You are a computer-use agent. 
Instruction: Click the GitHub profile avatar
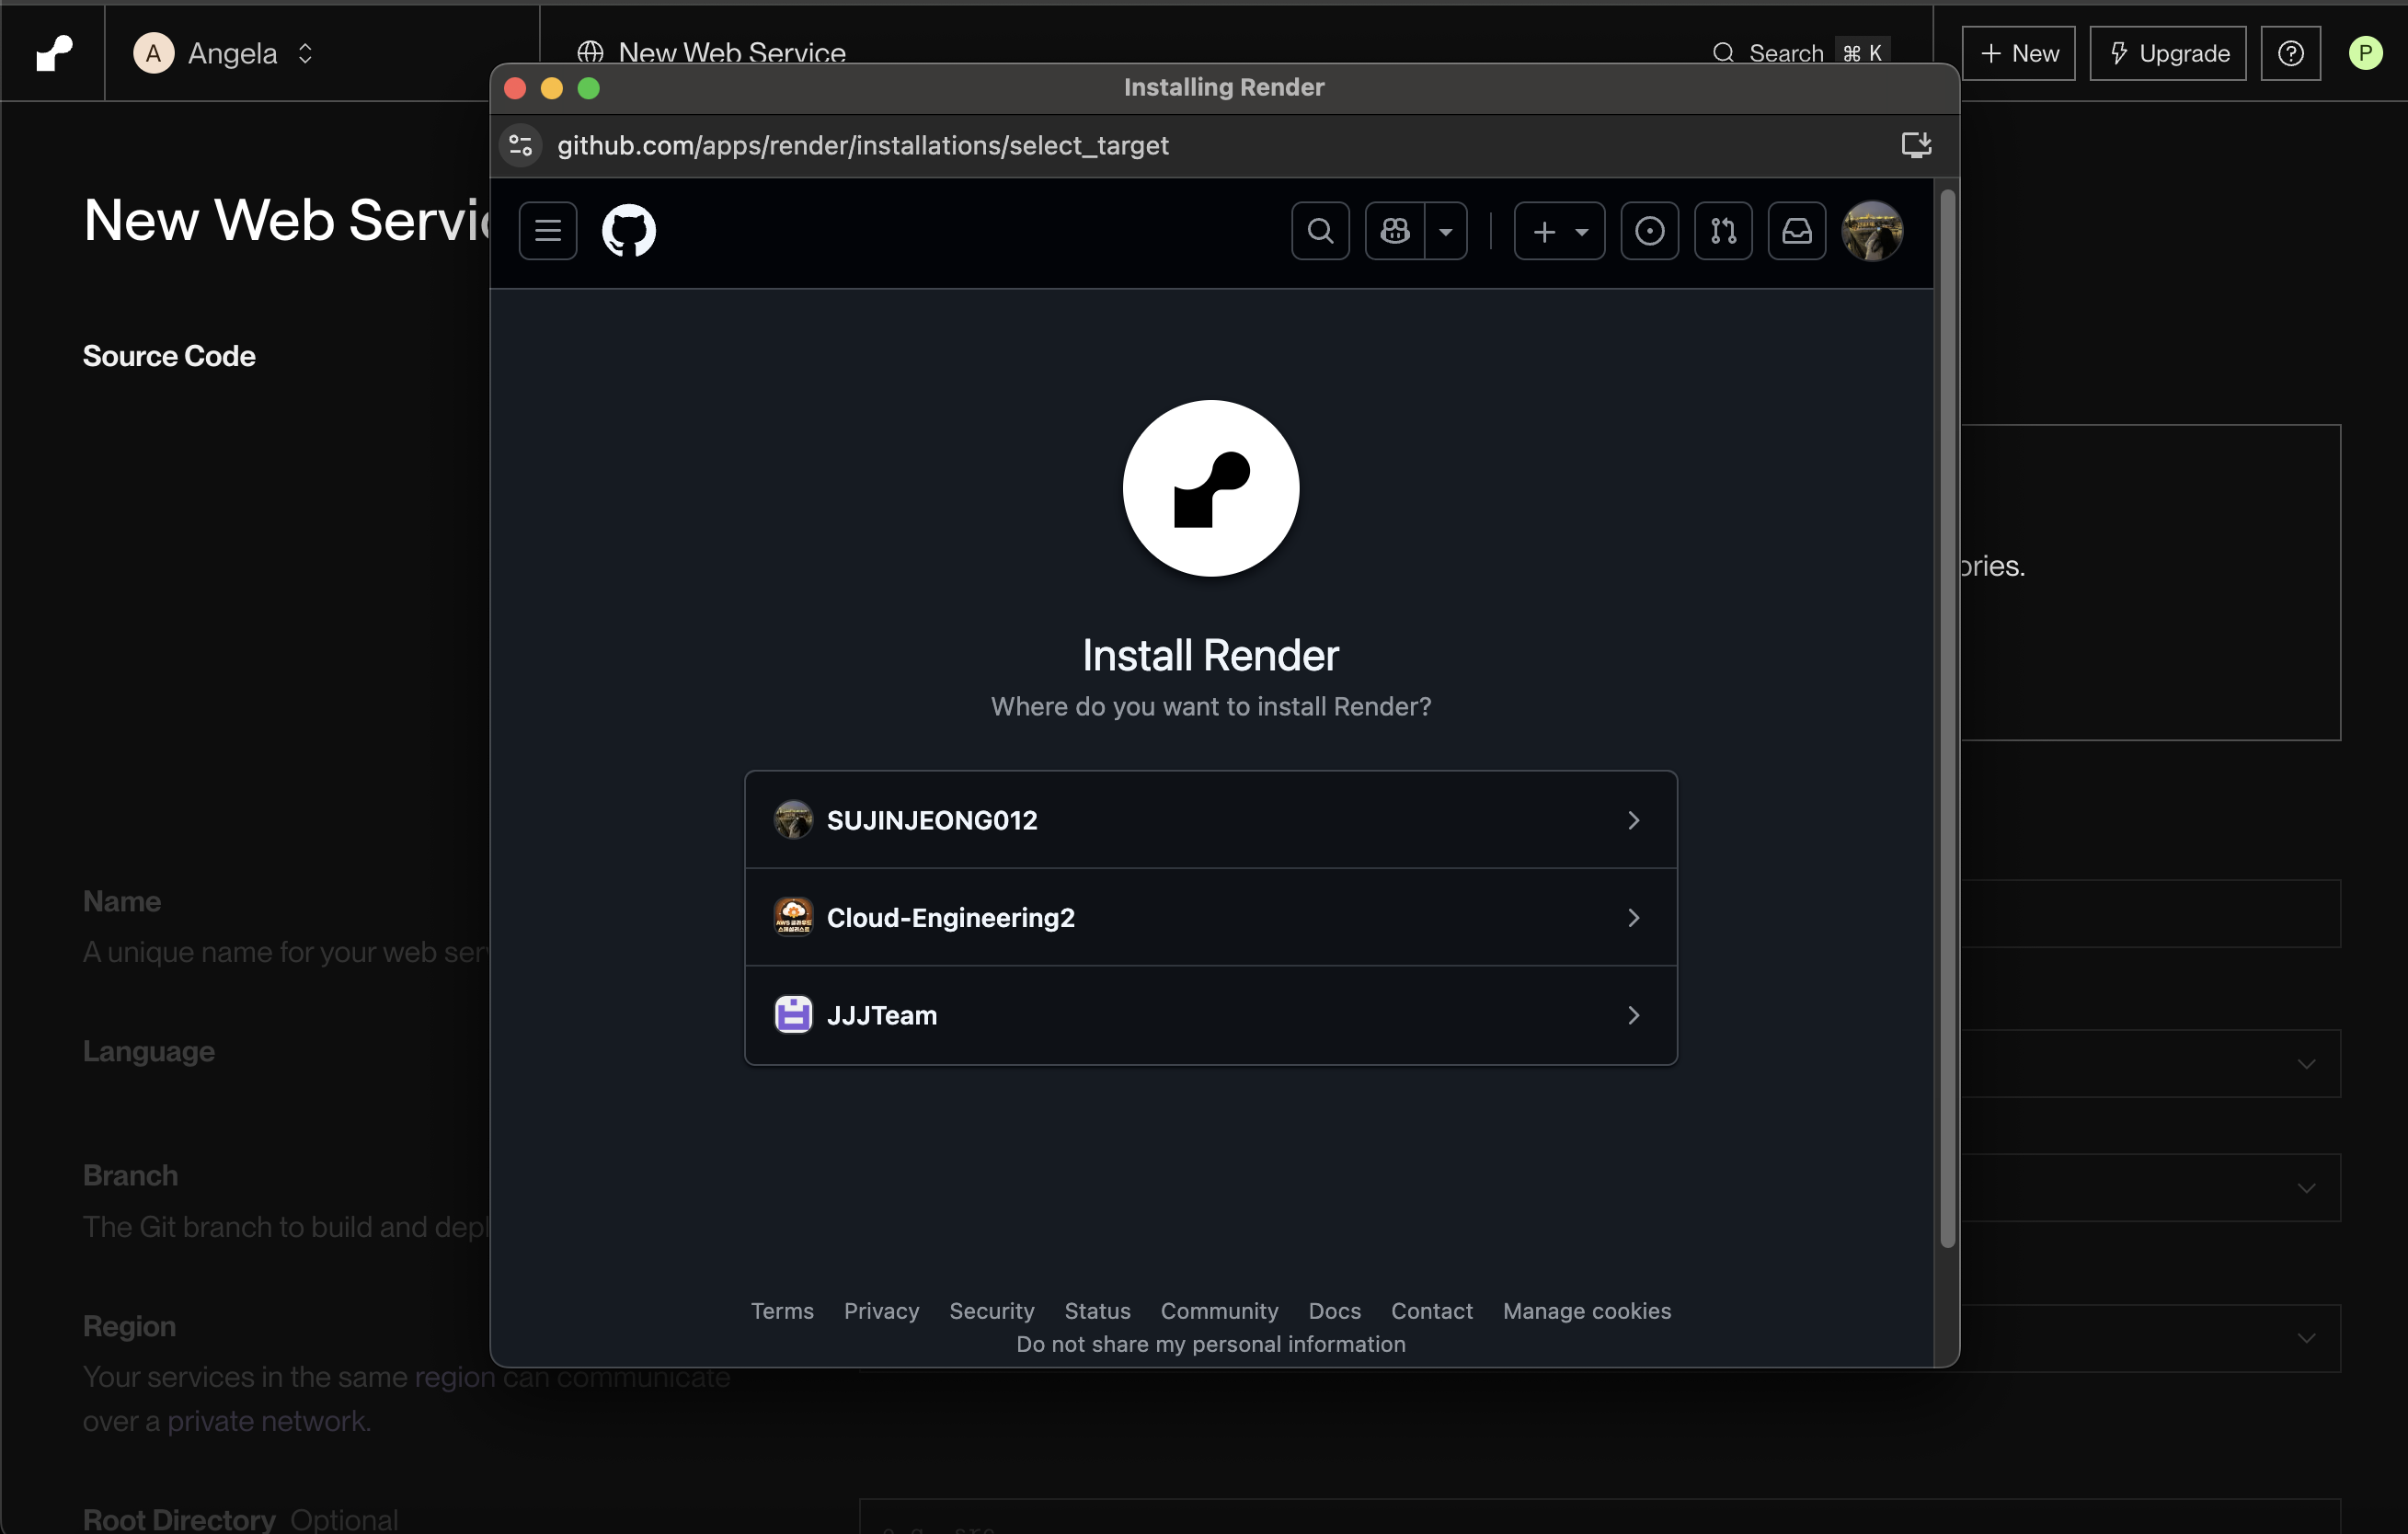coord(1871,231)
